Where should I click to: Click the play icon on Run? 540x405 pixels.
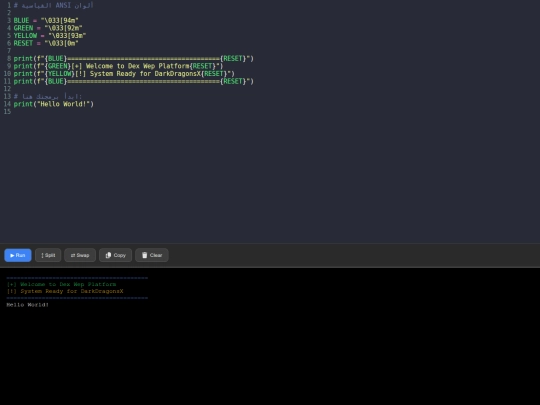[x=12, y=255]
